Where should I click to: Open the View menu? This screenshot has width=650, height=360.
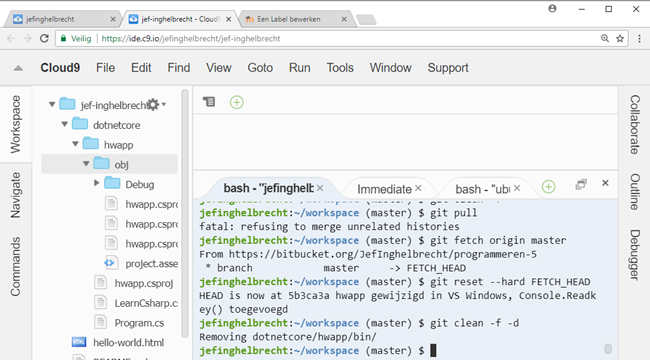tap(218, 68)
